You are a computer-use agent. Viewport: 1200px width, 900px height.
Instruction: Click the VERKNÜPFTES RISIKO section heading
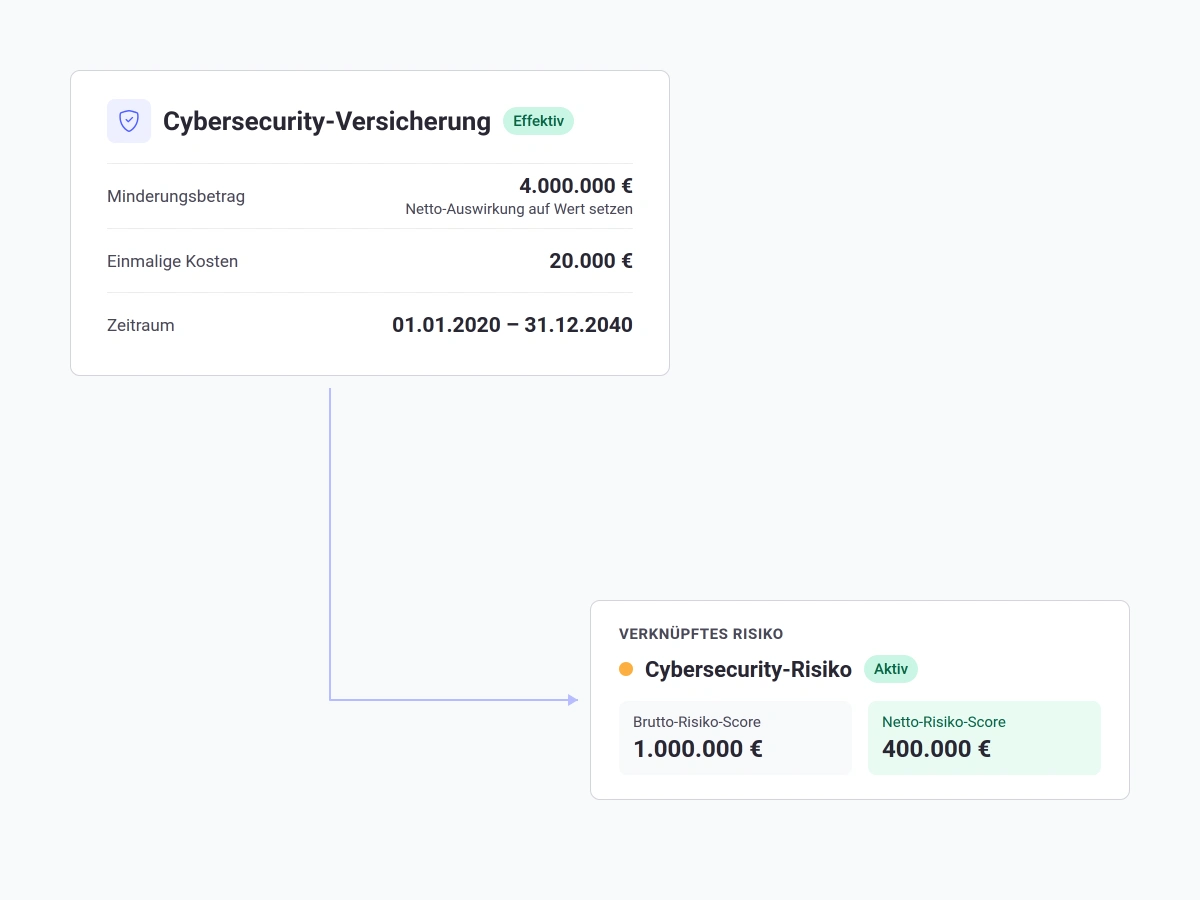(701, 633)
